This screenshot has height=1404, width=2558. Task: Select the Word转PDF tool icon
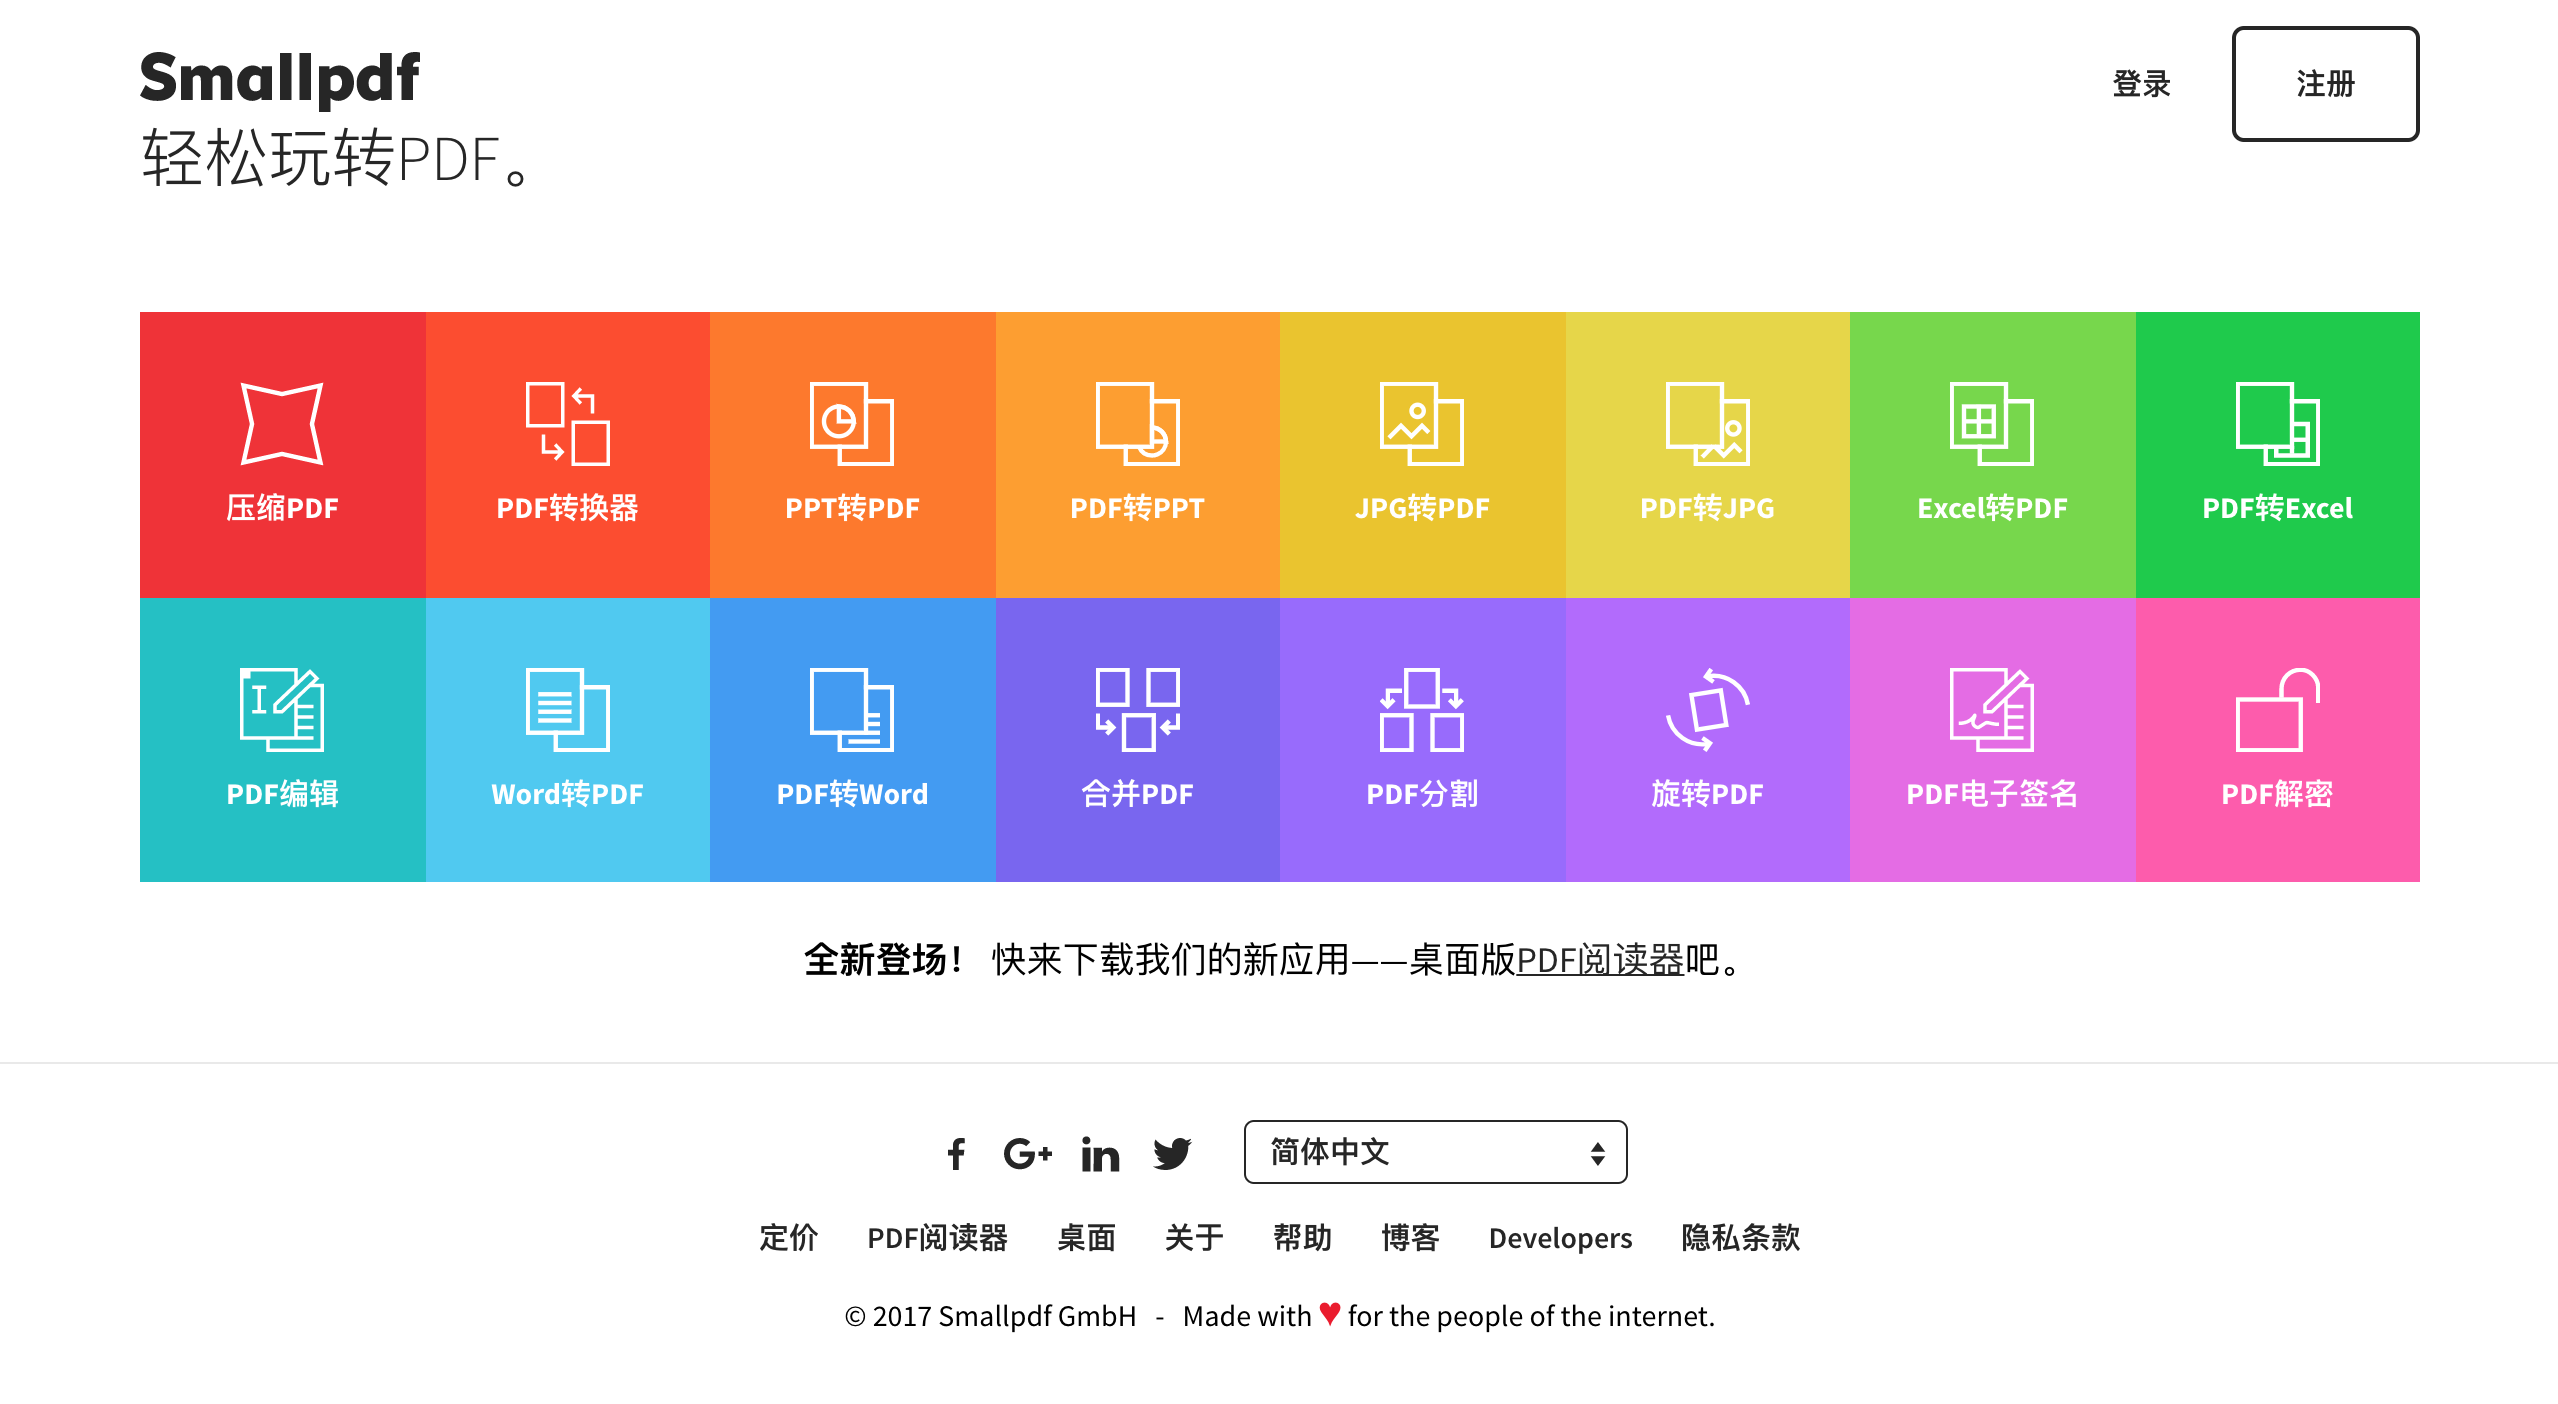(568, 710)
